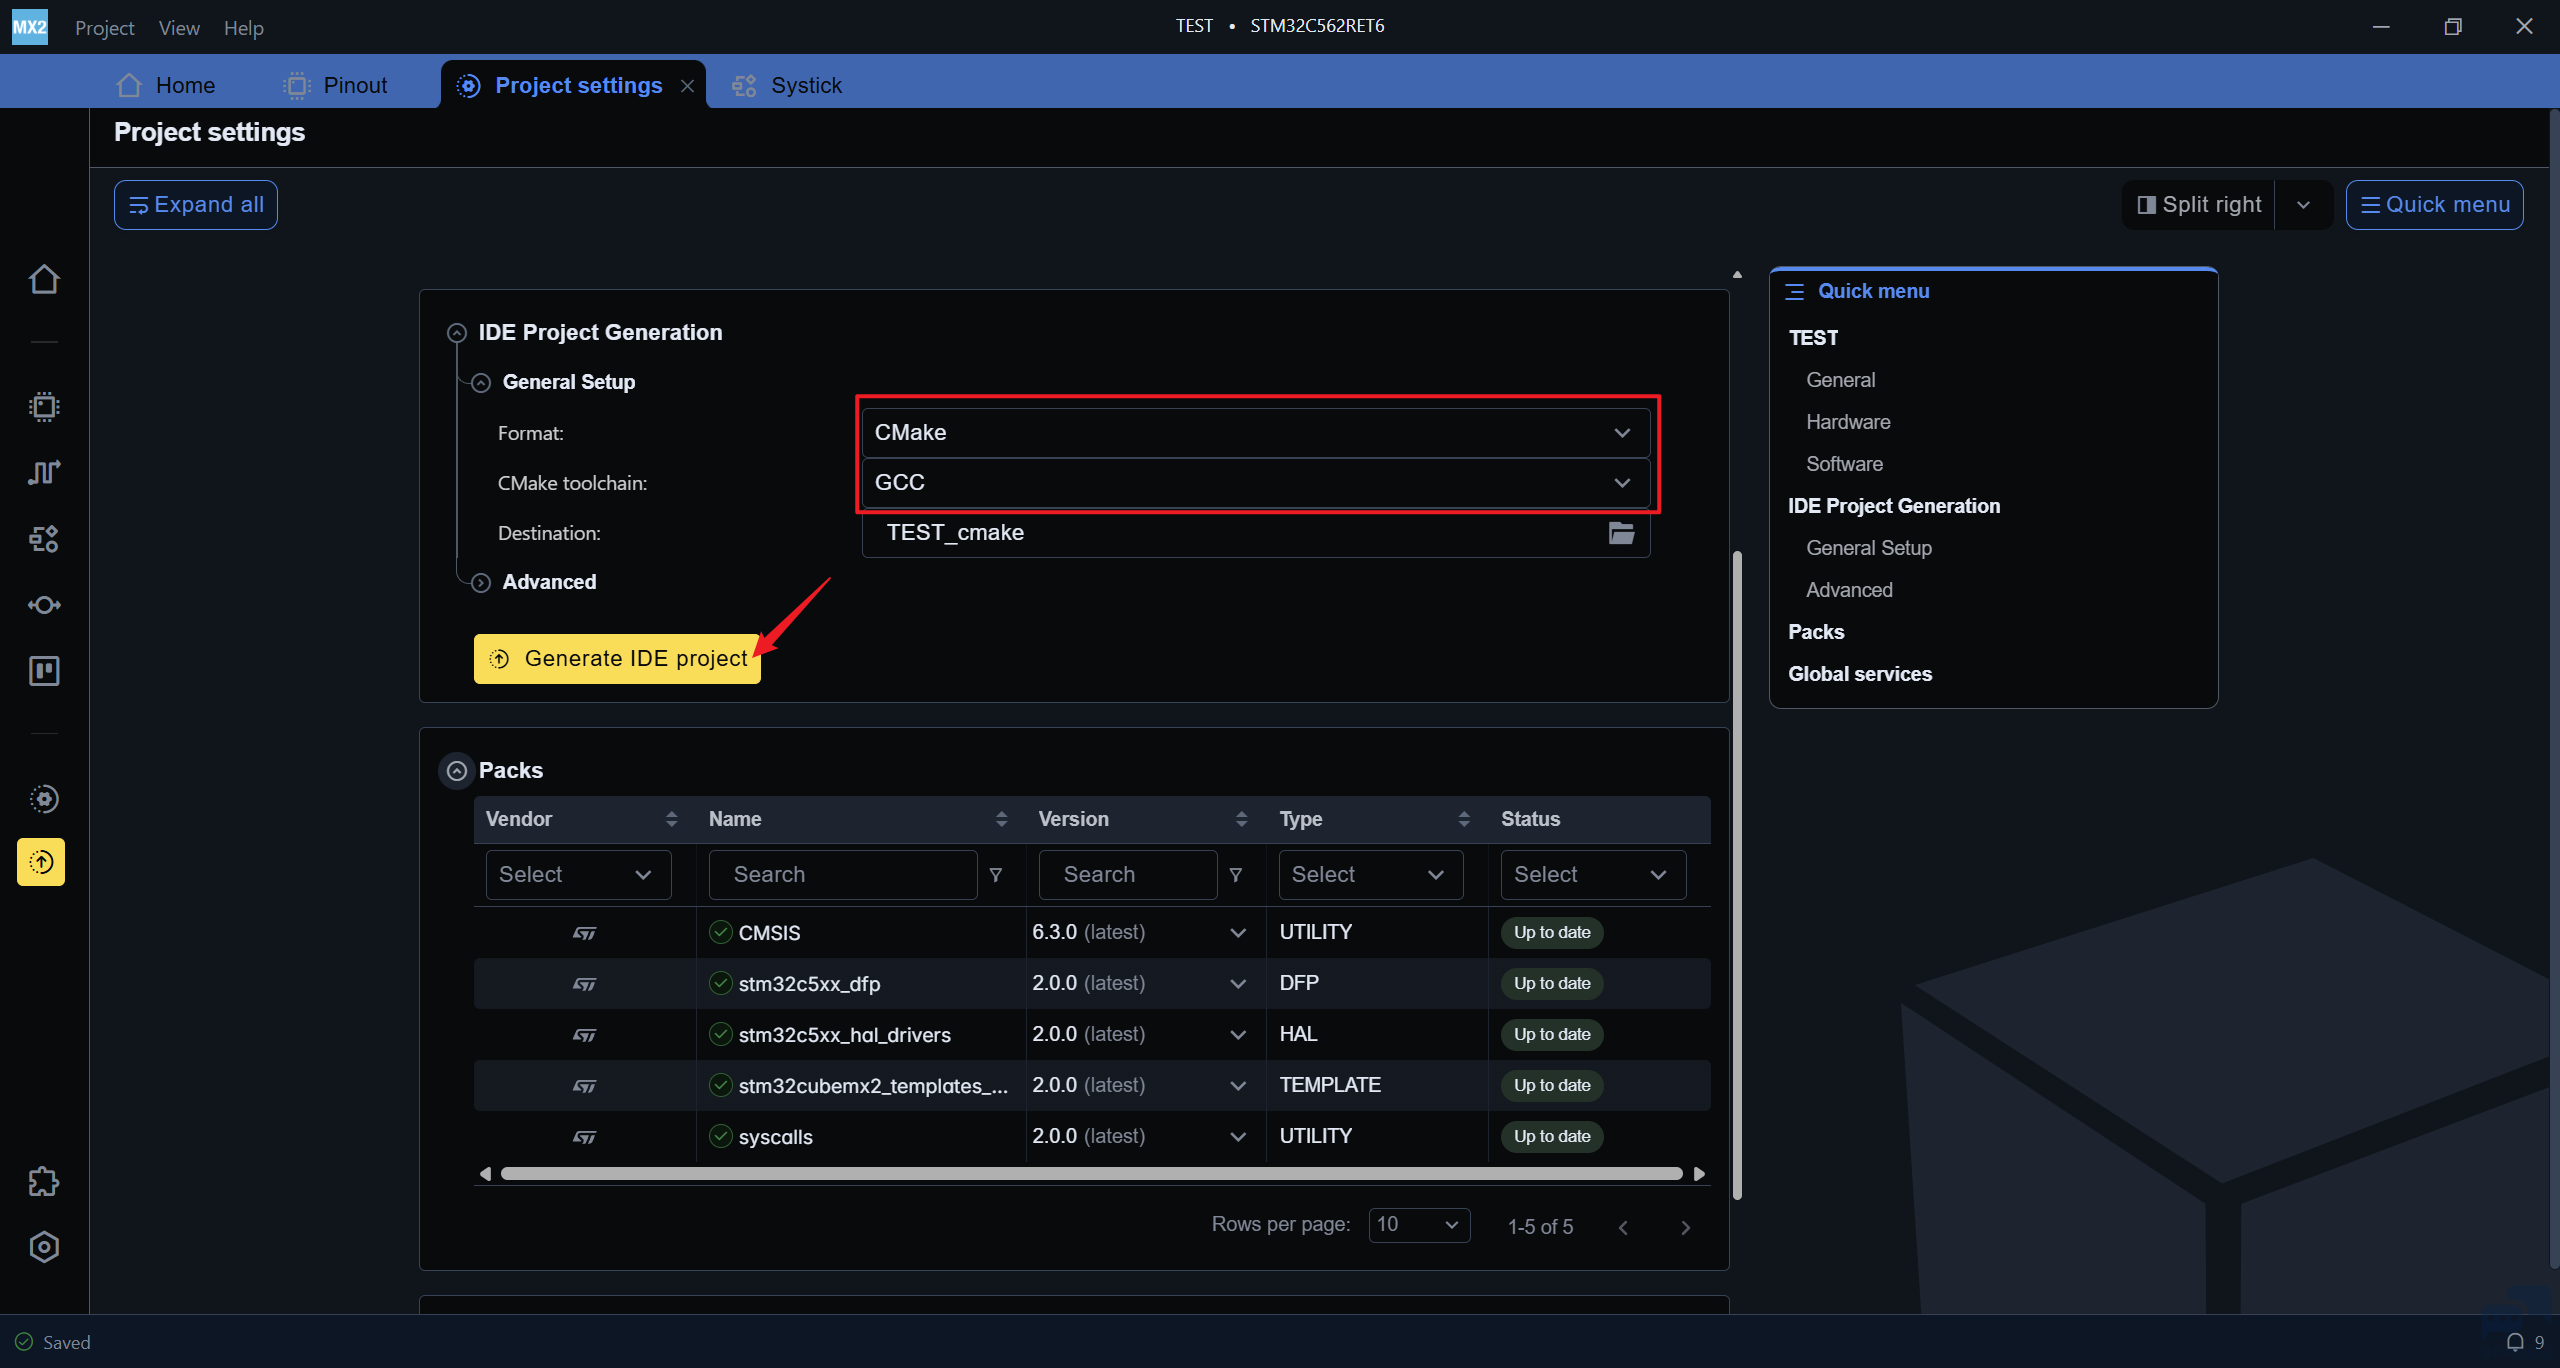Image resolution: width=2560 pixels, height=1368 pixels.
Task: Open the CMSIS version dropdown
Action: pos(1238,933)
